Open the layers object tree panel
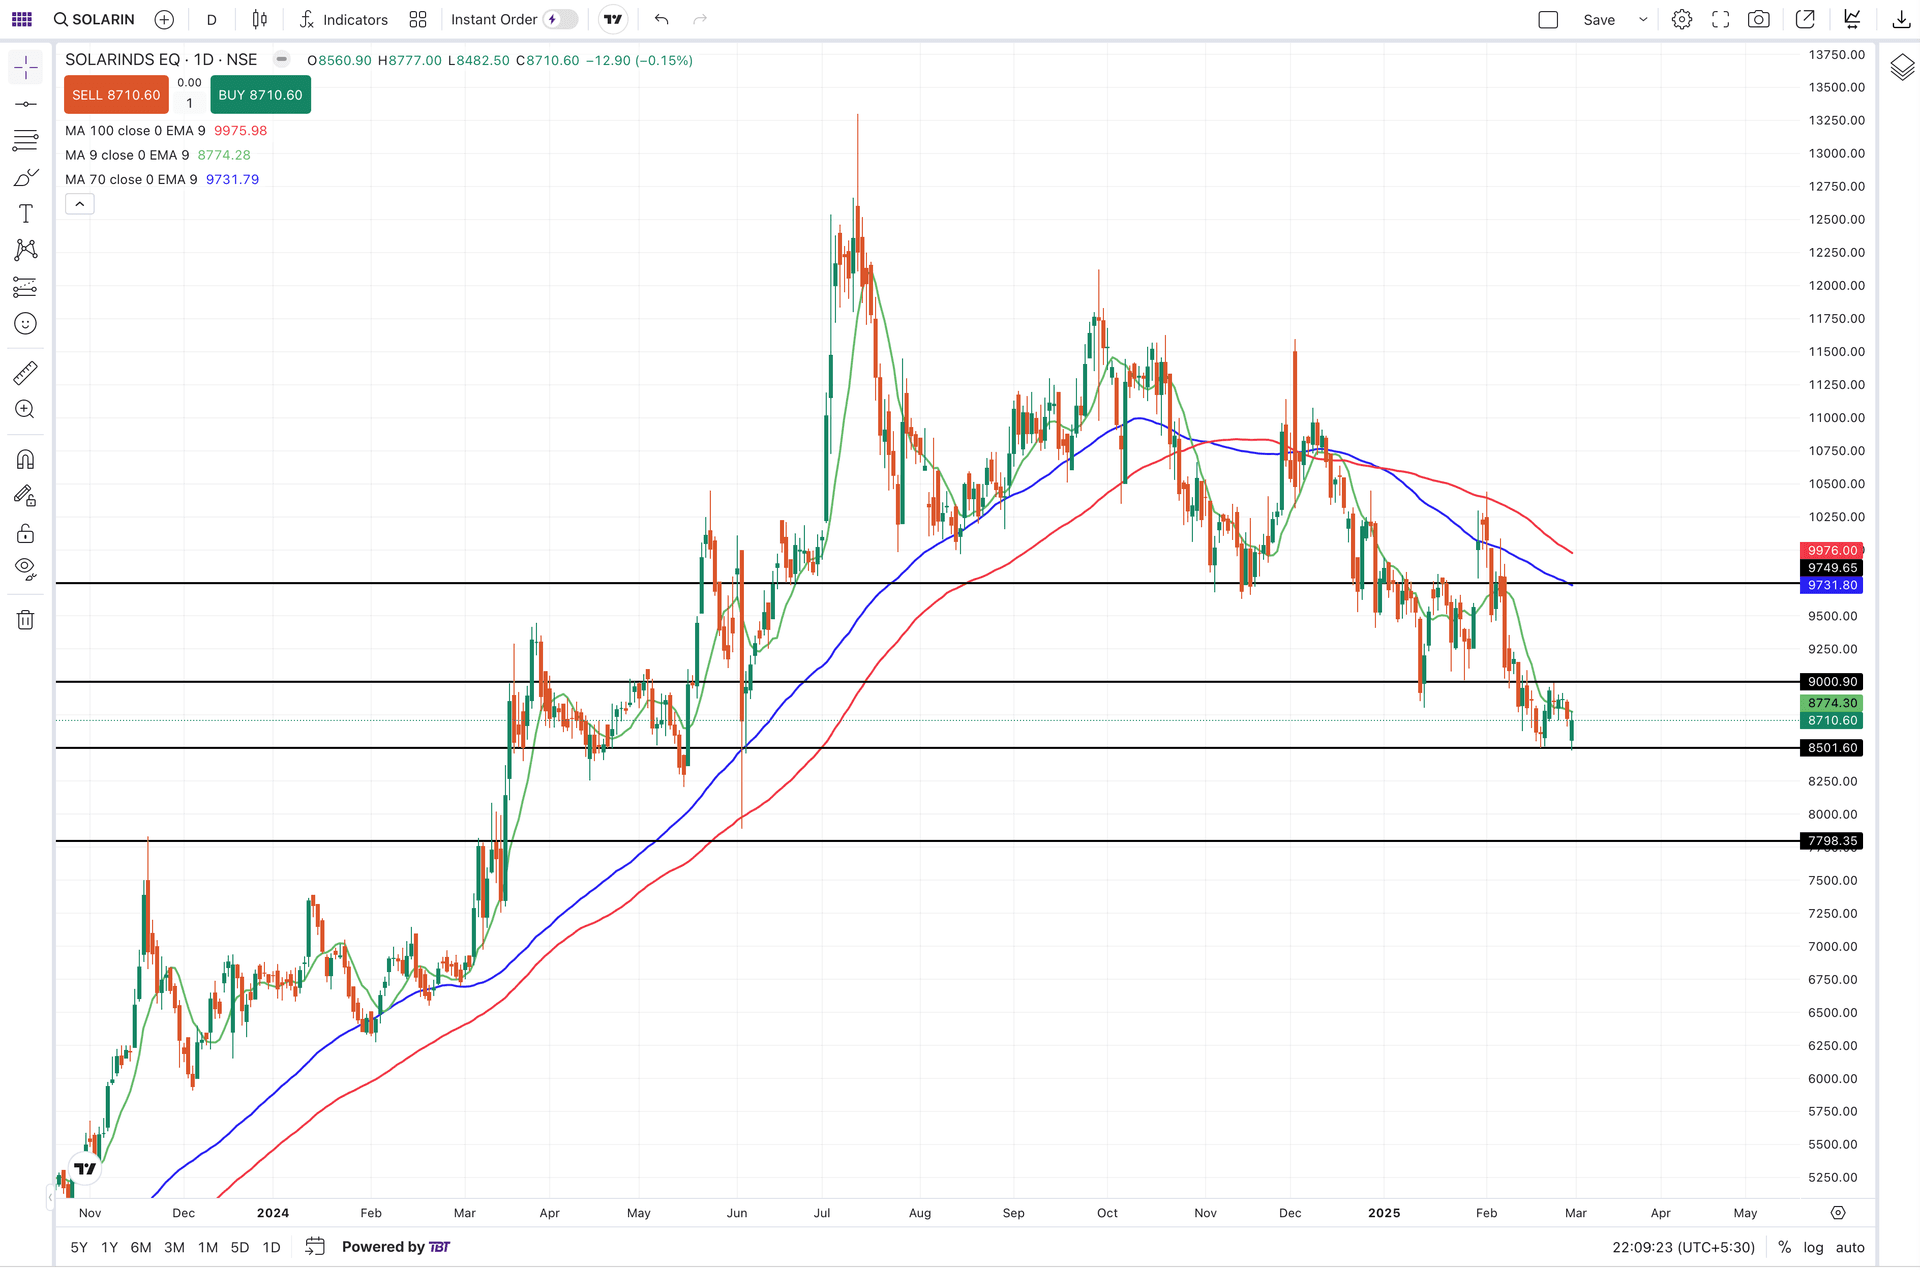 (x=1902, y=67)
